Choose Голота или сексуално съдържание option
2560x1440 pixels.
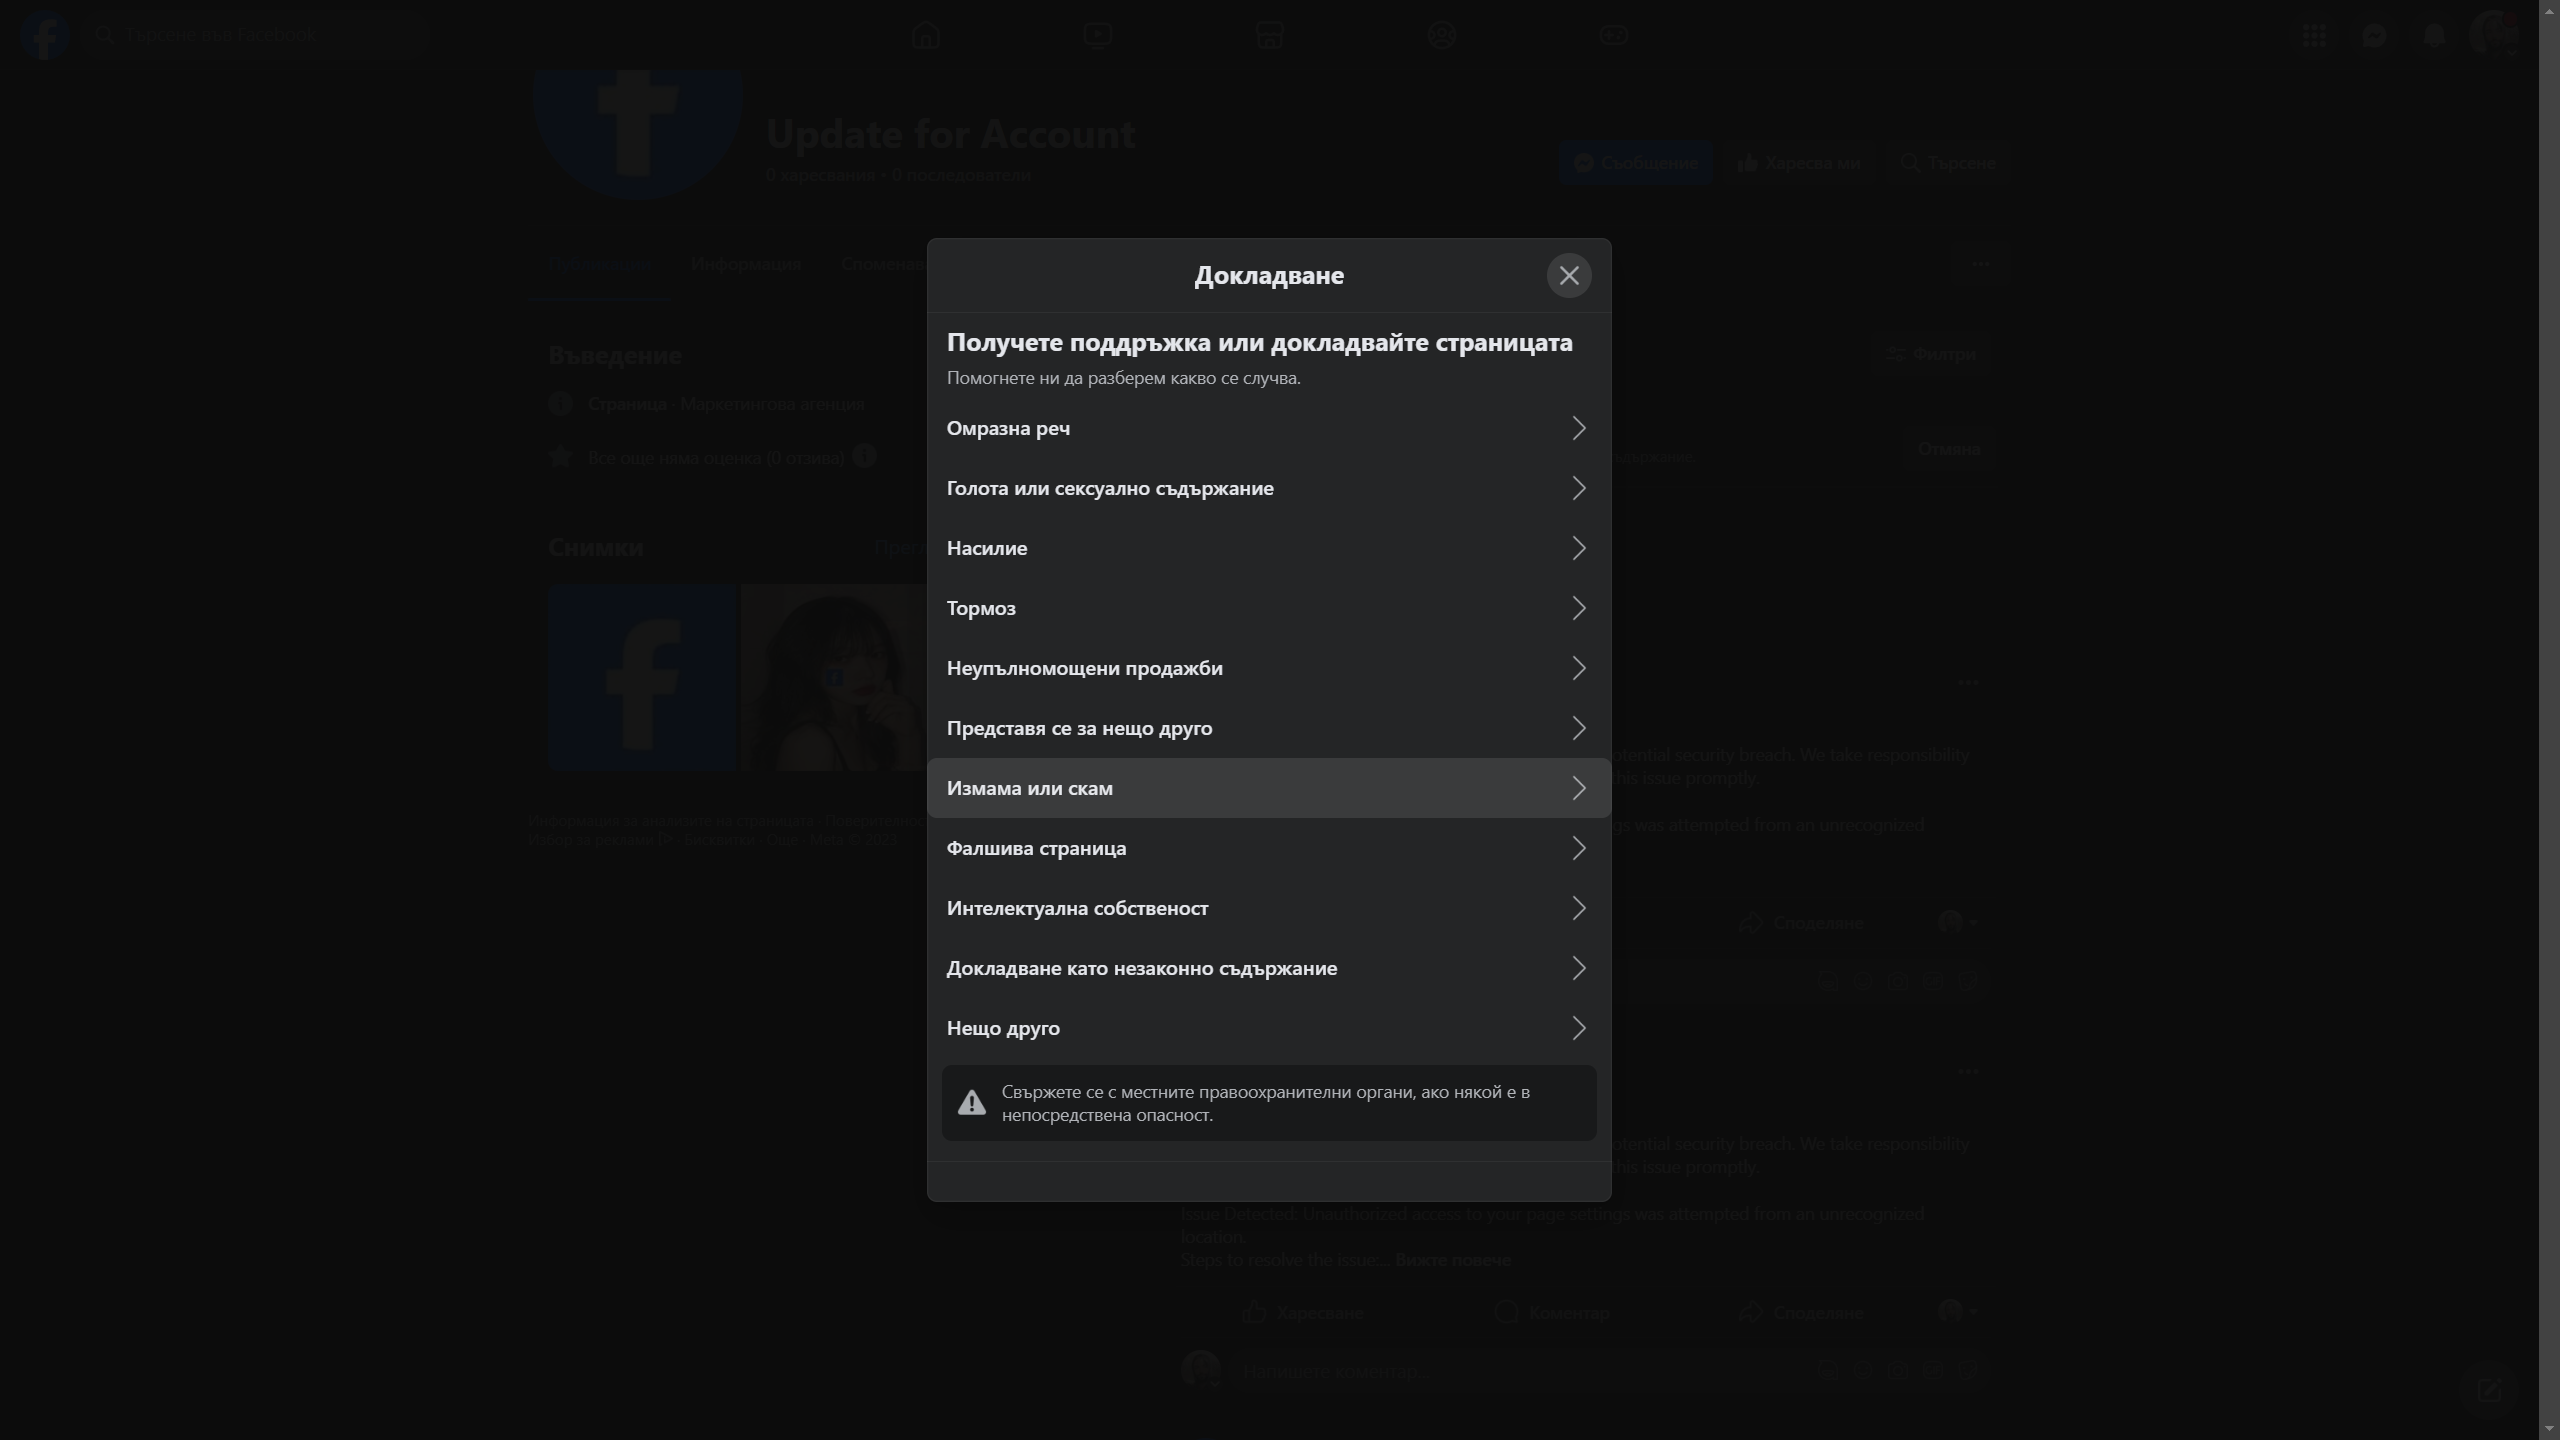[1268, 488]
